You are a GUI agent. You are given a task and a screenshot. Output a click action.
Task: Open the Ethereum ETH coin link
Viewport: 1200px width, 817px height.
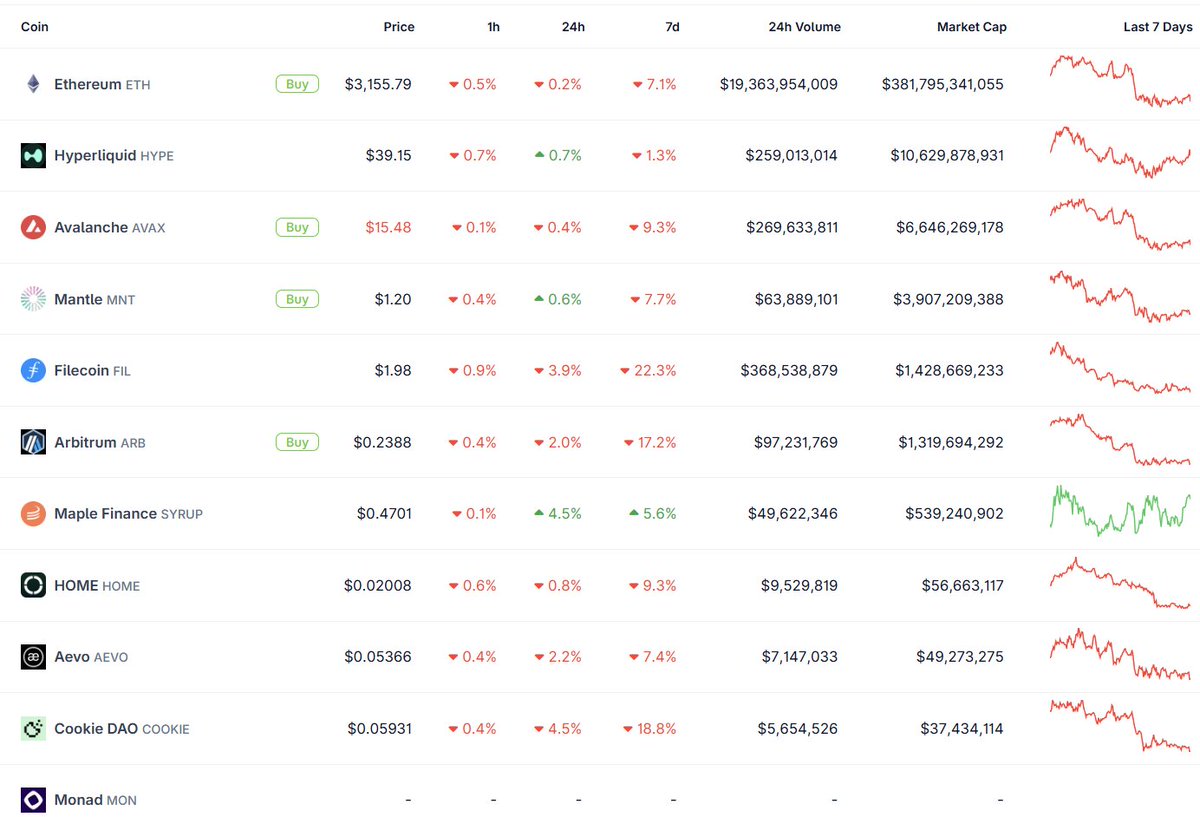102,85
